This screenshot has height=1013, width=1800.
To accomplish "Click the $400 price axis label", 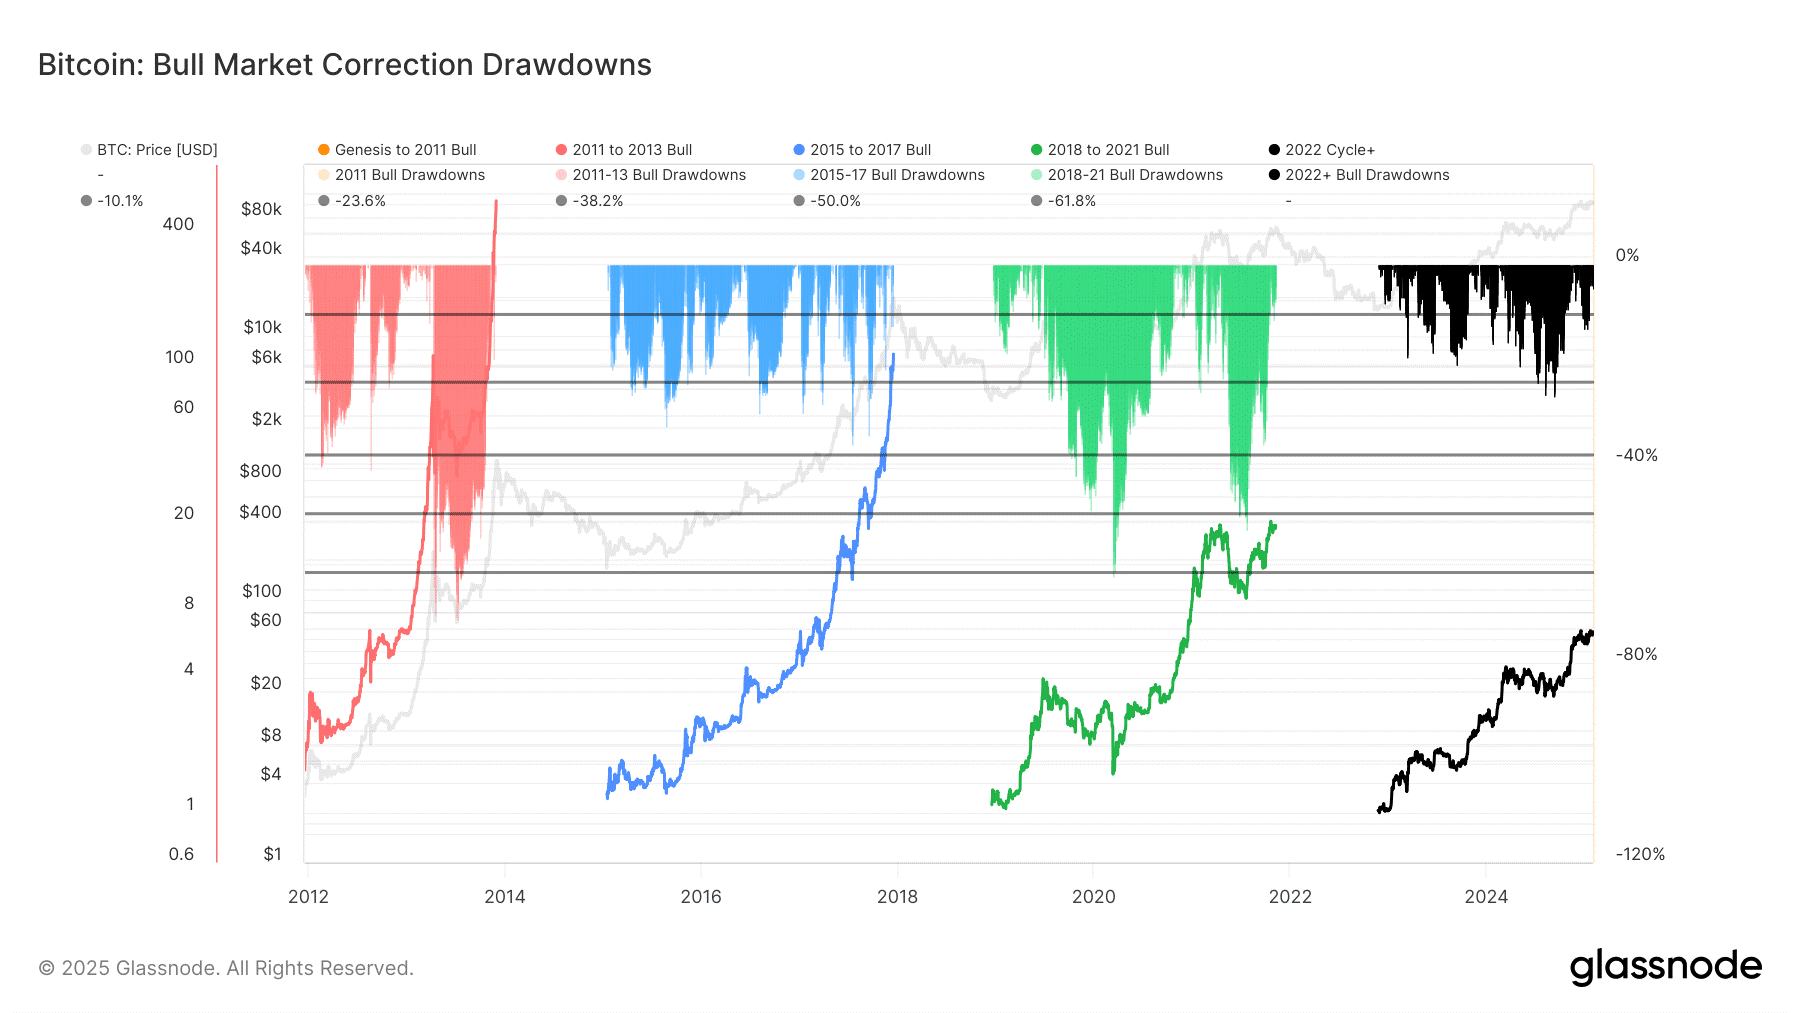I will 261,512.
